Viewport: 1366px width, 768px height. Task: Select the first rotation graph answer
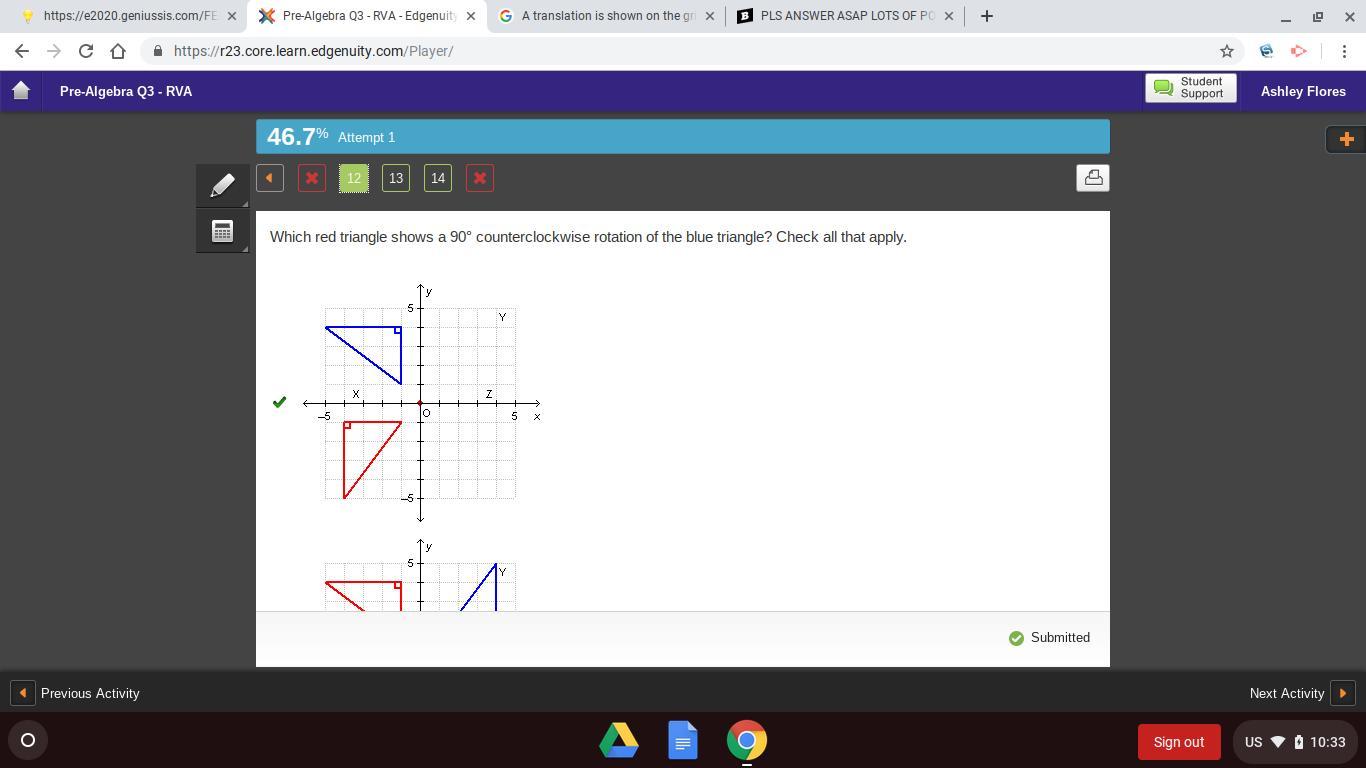(421, 402)
